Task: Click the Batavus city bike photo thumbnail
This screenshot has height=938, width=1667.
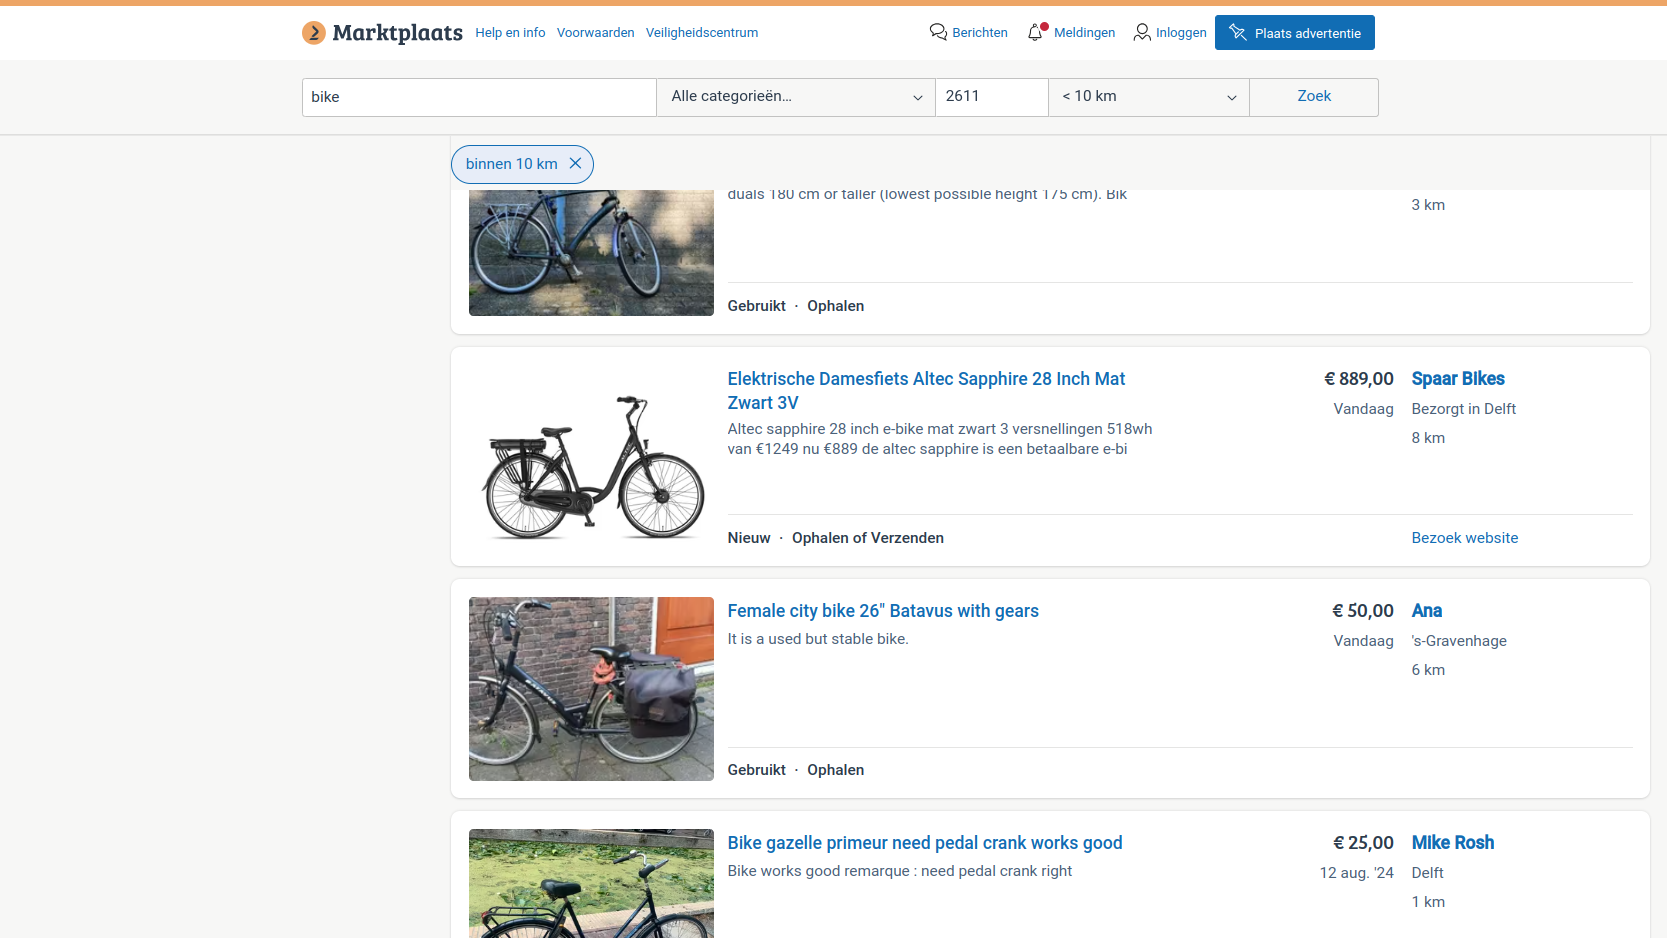Action: pyautogui.click(x=591, y=689)
